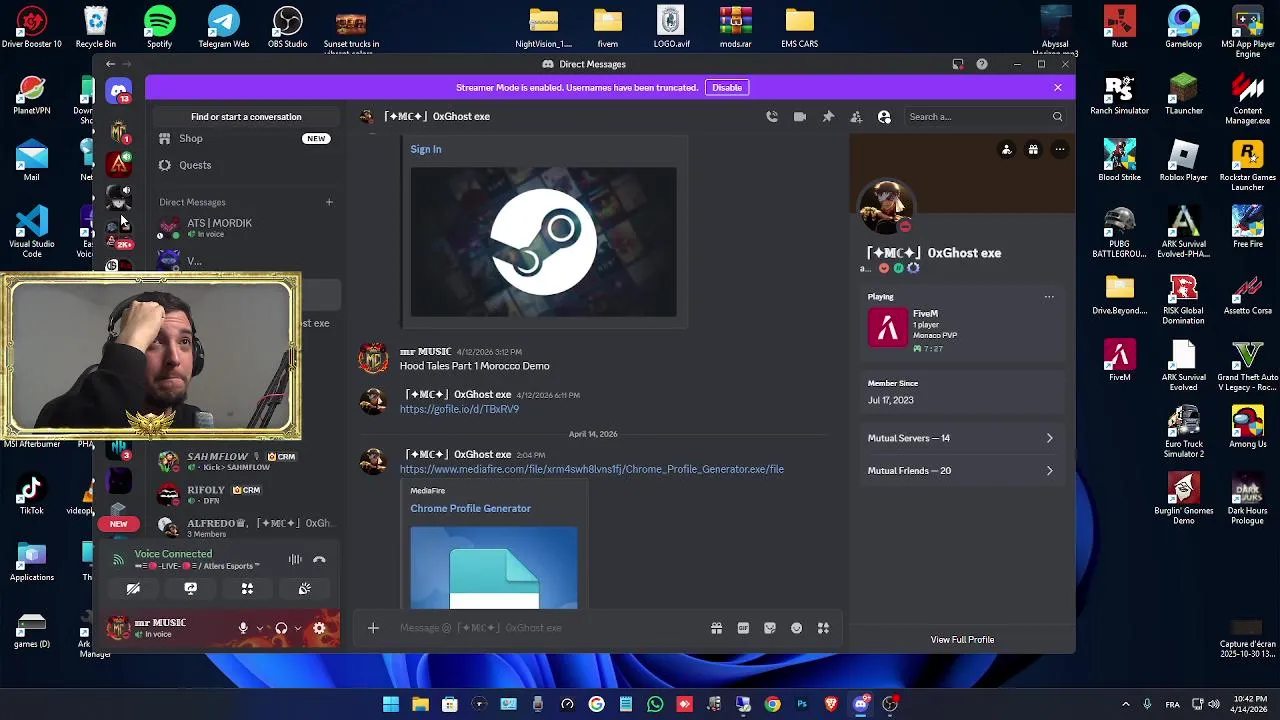Image resolution: width=1280 pixels, height=720 pixels.
Task: Click the plus attach button in message bar
Action: tap(373, 628)
